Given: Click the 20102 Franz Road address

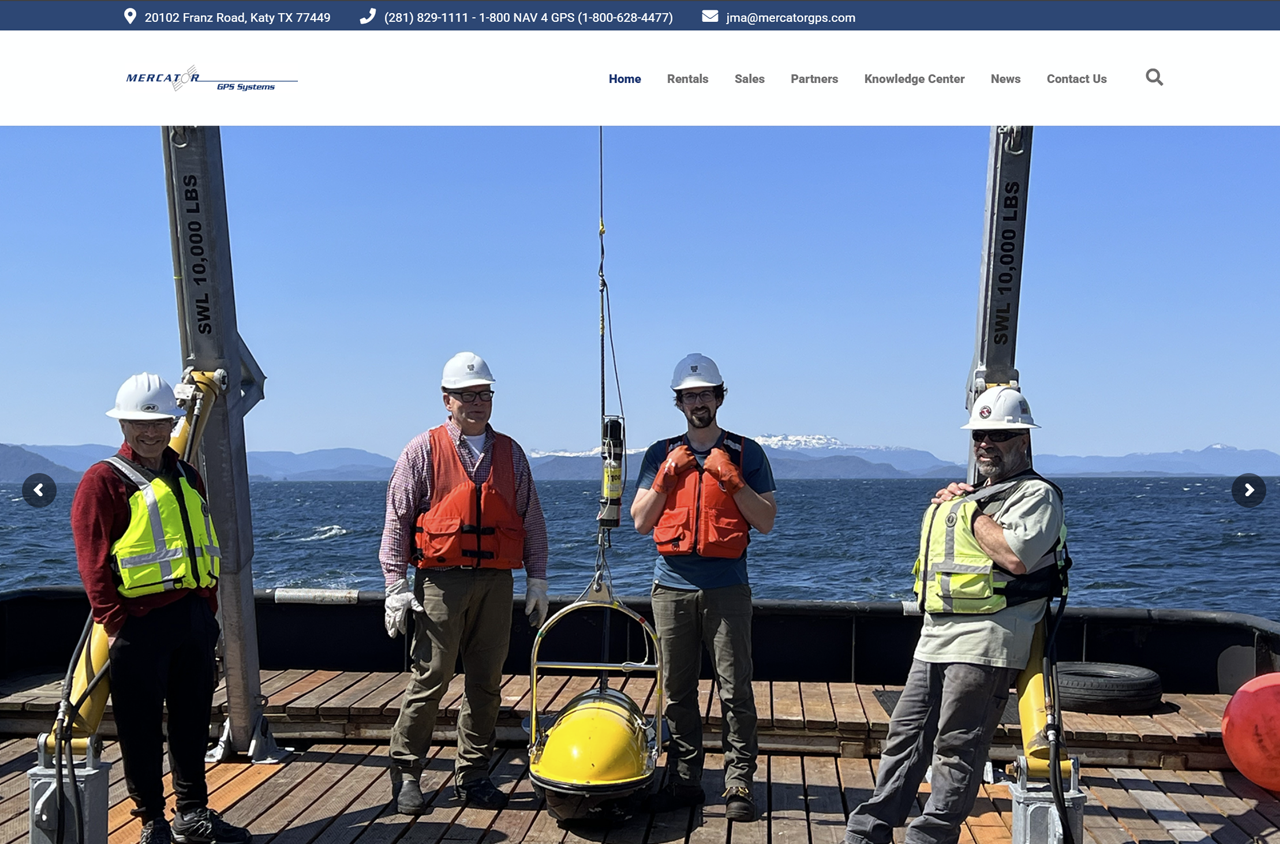Looking at the screenshot, I should [237, 17].
